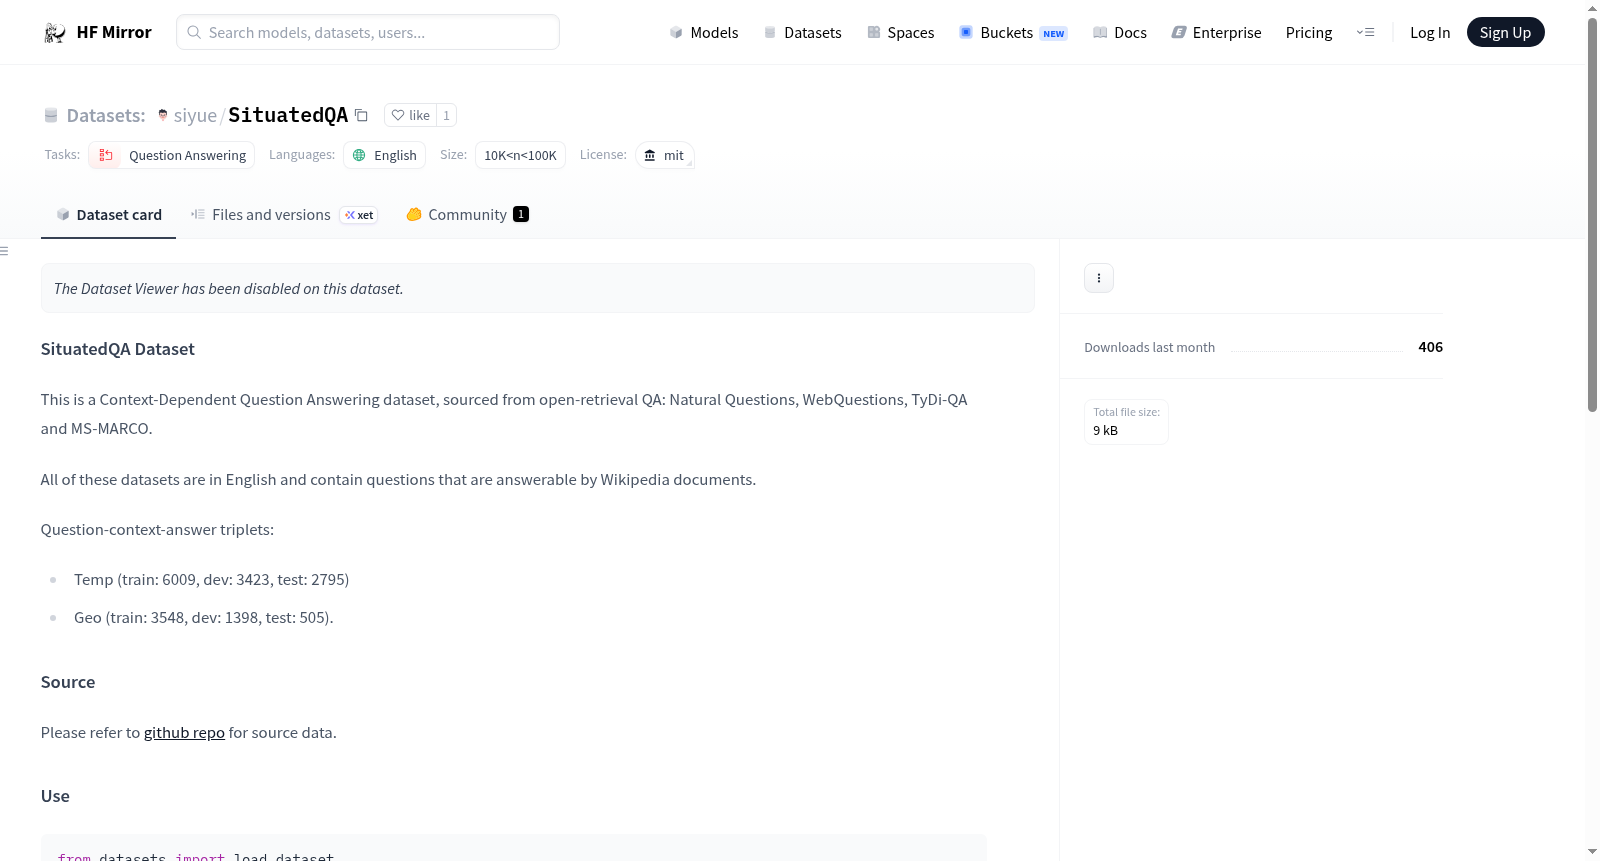Screen dimensions: 1600x861
Task: Select the mit license tag
Action: (x=664, y=155)
